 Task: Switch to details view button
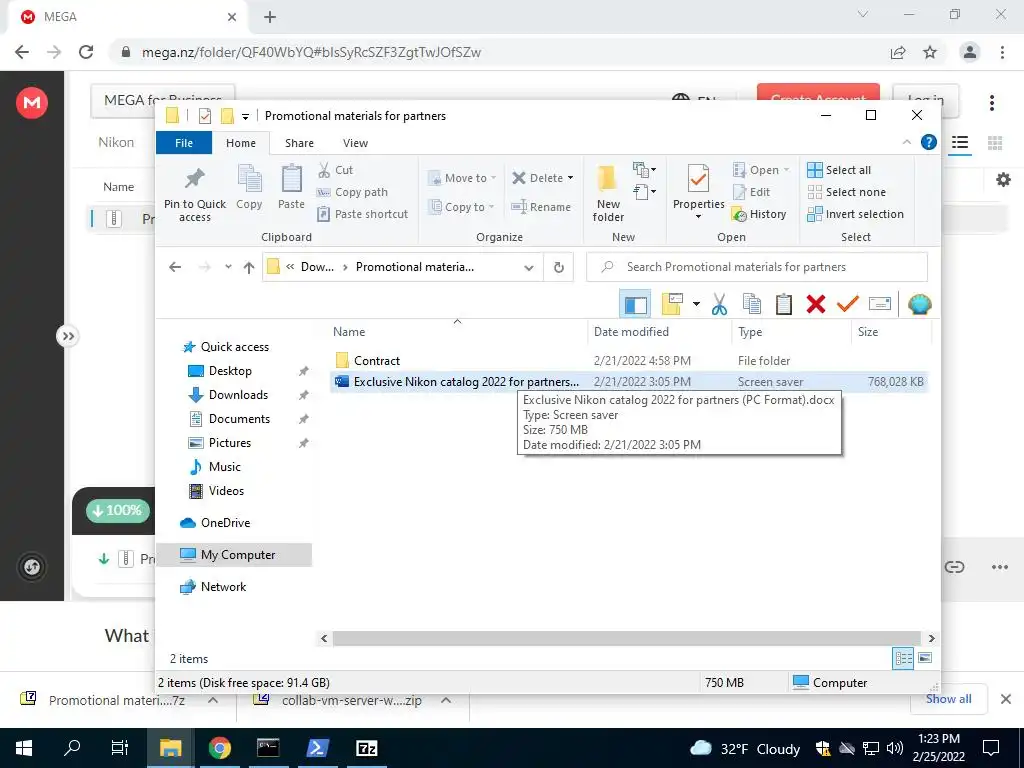903,659
